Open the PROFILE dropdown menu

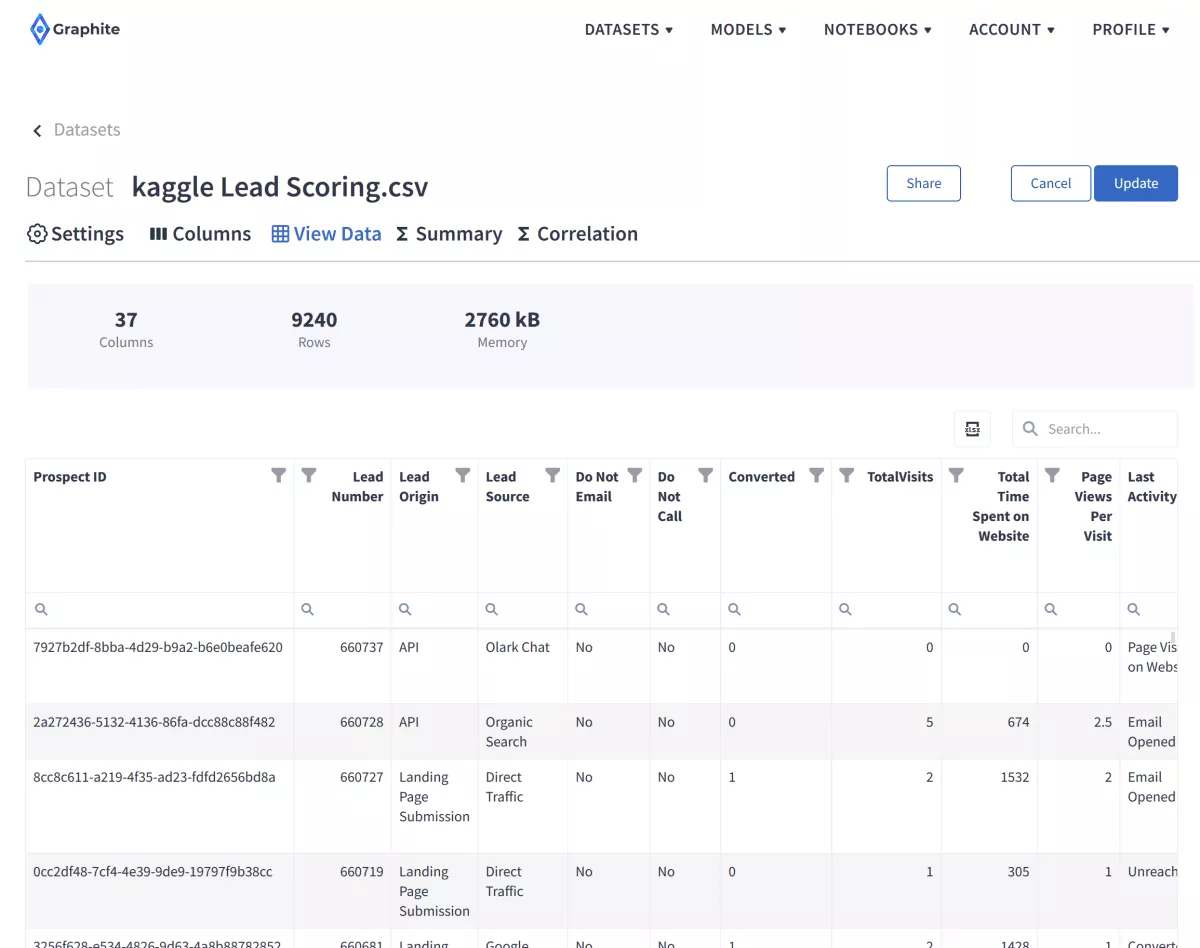[x=1131, y=30]
